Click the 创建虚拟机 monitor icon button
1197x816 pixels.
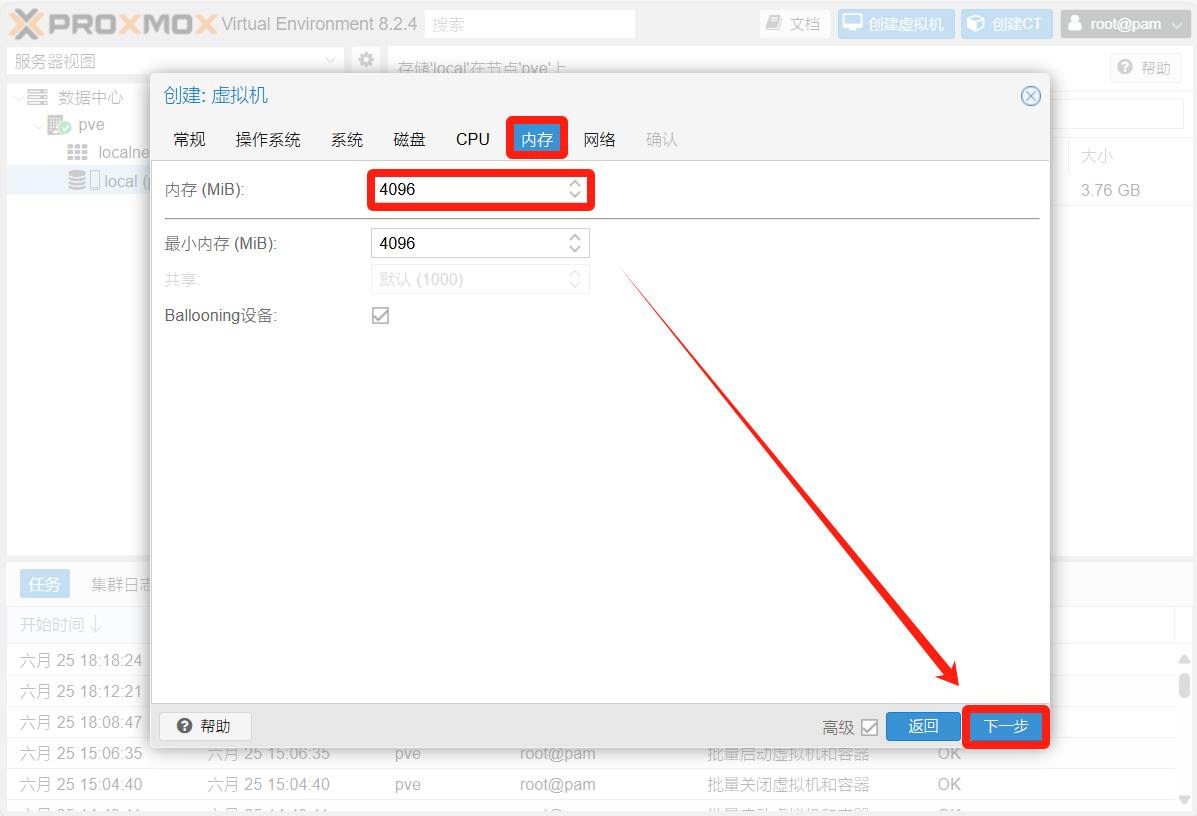tap(896, 24)
